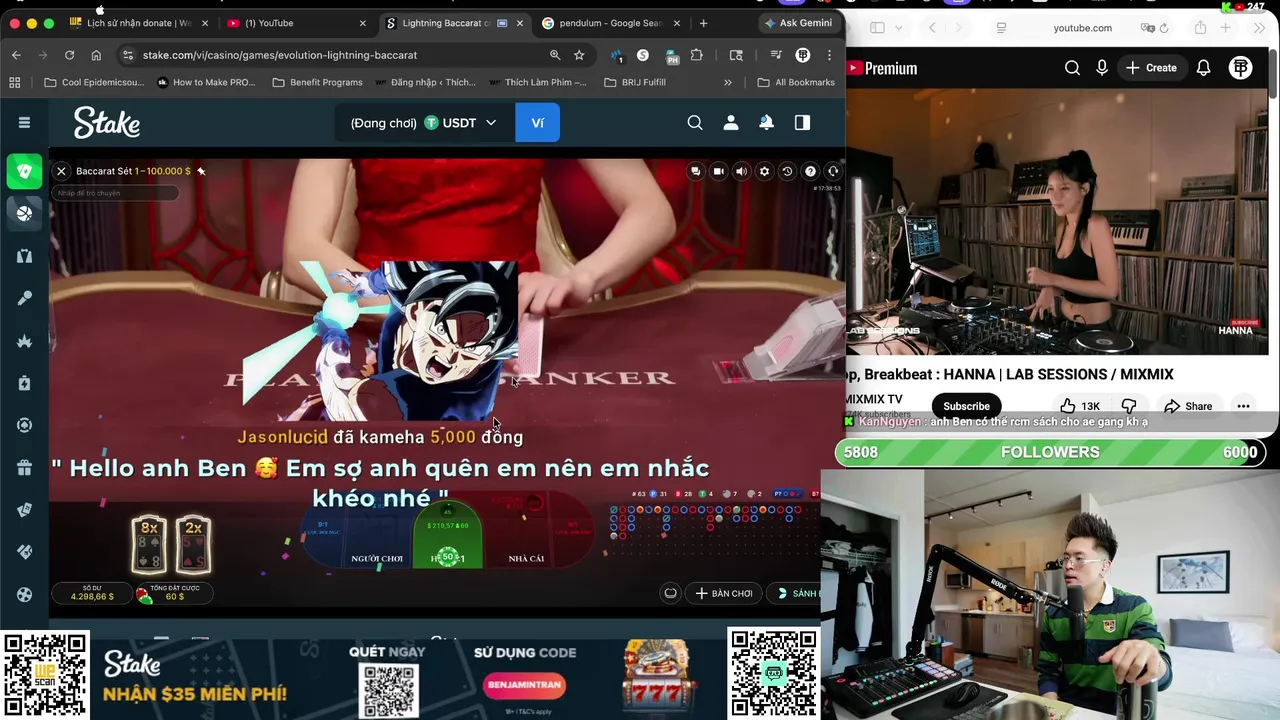Share the HANNA Lab Sessions video
The height and width of the screenshot is (720, 1280).
point(1188,406)
